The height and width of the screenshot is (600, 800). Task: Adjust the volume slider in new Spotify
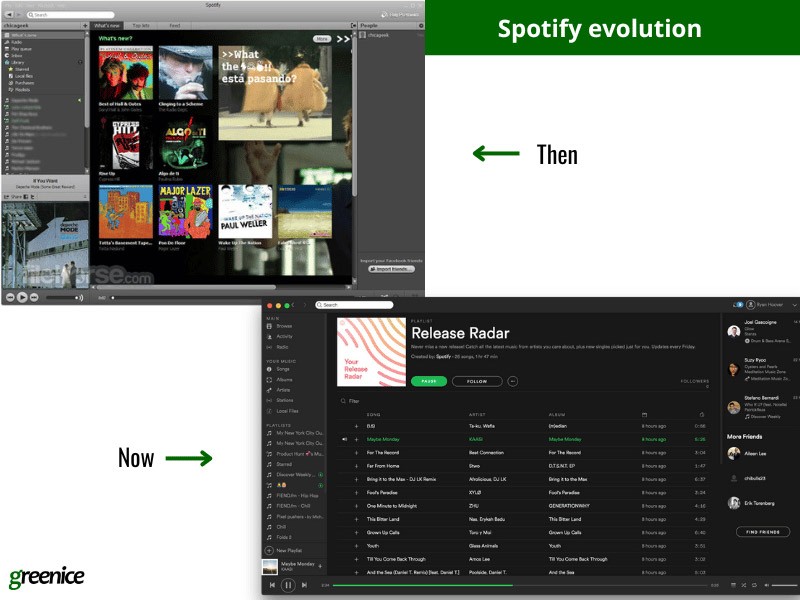pos(784,585)
